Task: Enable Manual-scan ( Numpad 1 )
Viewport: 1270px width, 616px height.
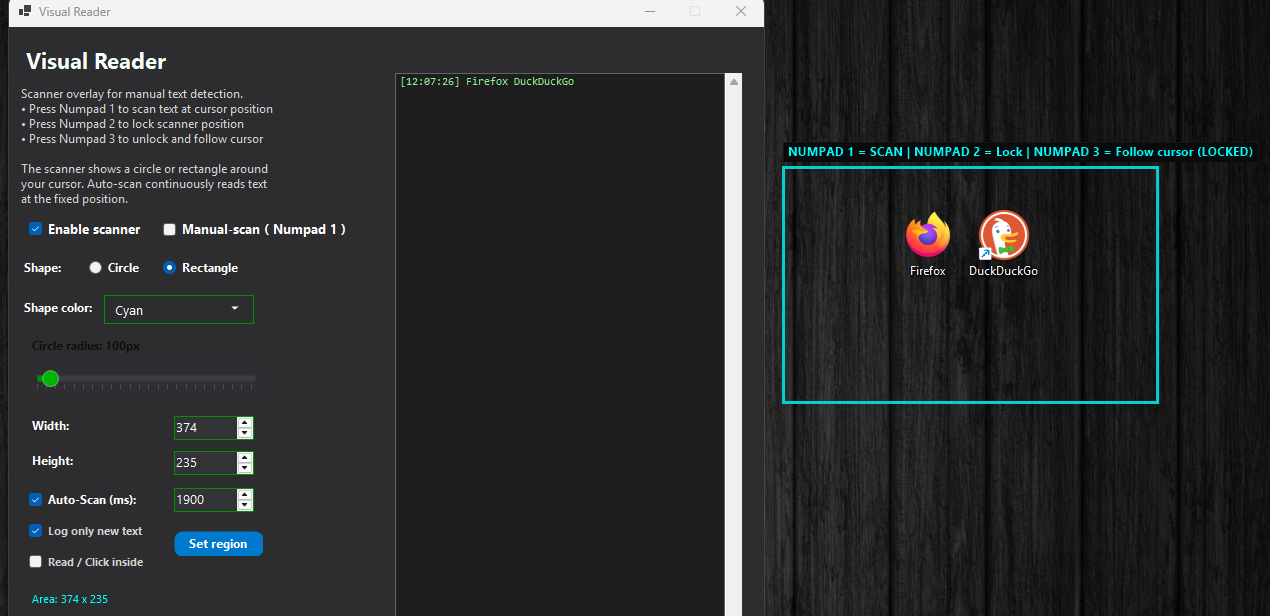Action: [169, 229]
